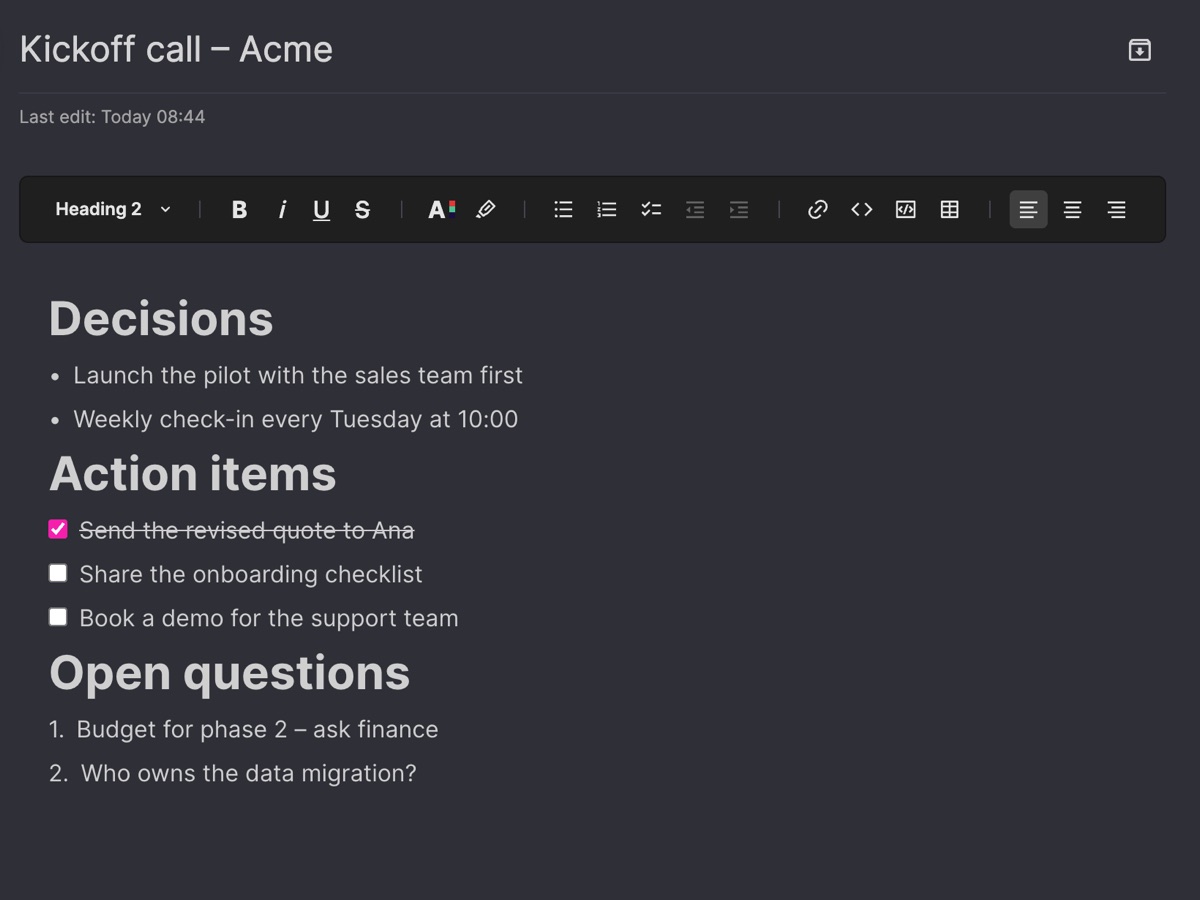Viewport: 1200px width, 900px height.
Task: Click 'Launch the pilot with the sales team first'
Action: pos(298,376)
